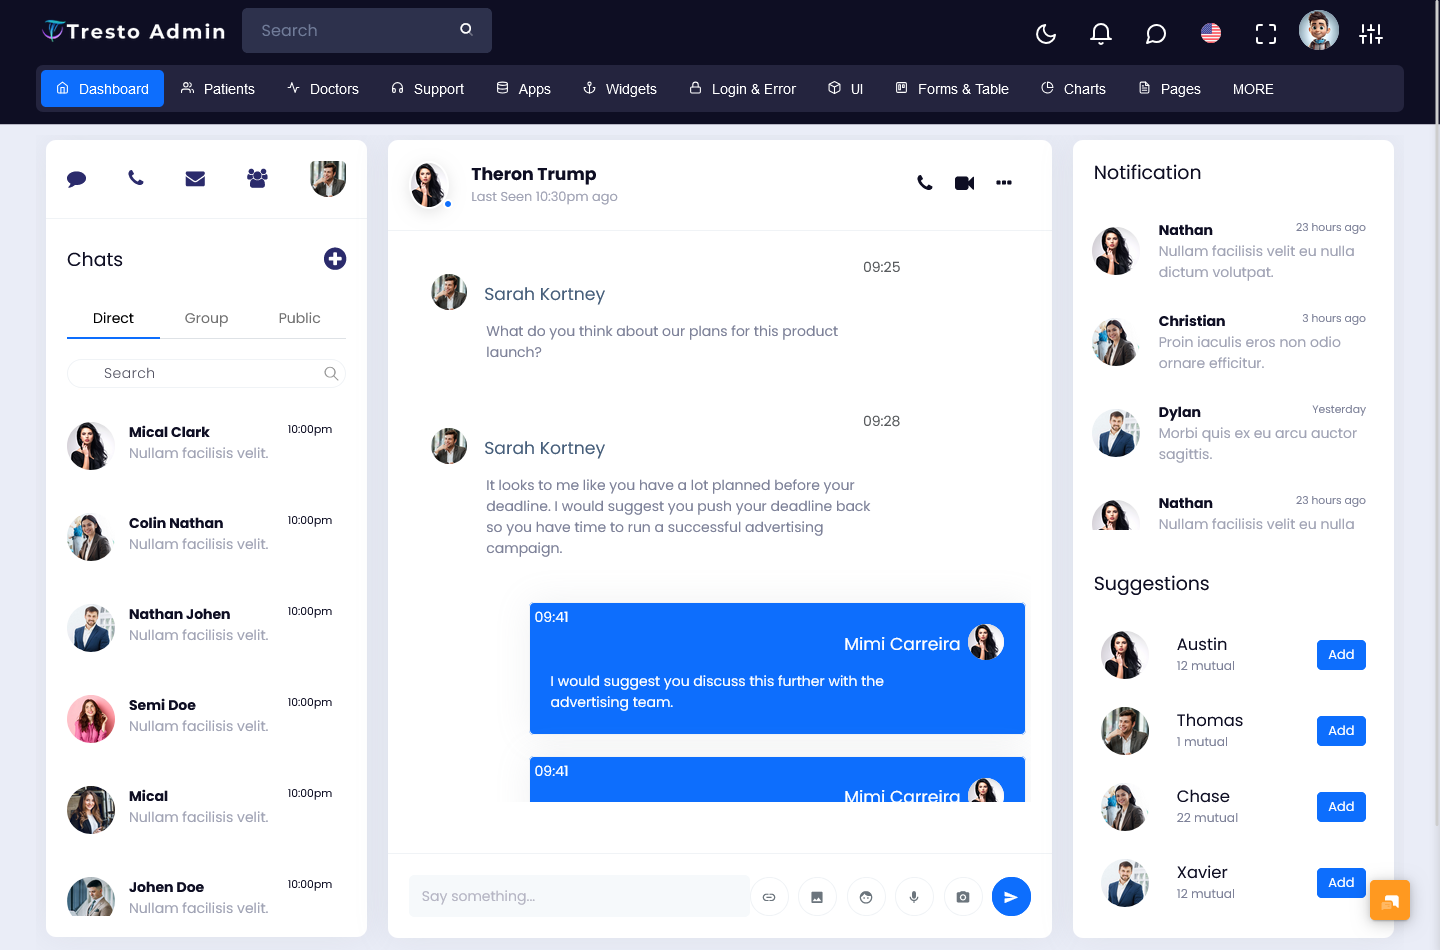Image resolution: width=1440 pixels, height=950 pixels.
Task: Create a new chat with the plus button
Action: pos(335,259)
